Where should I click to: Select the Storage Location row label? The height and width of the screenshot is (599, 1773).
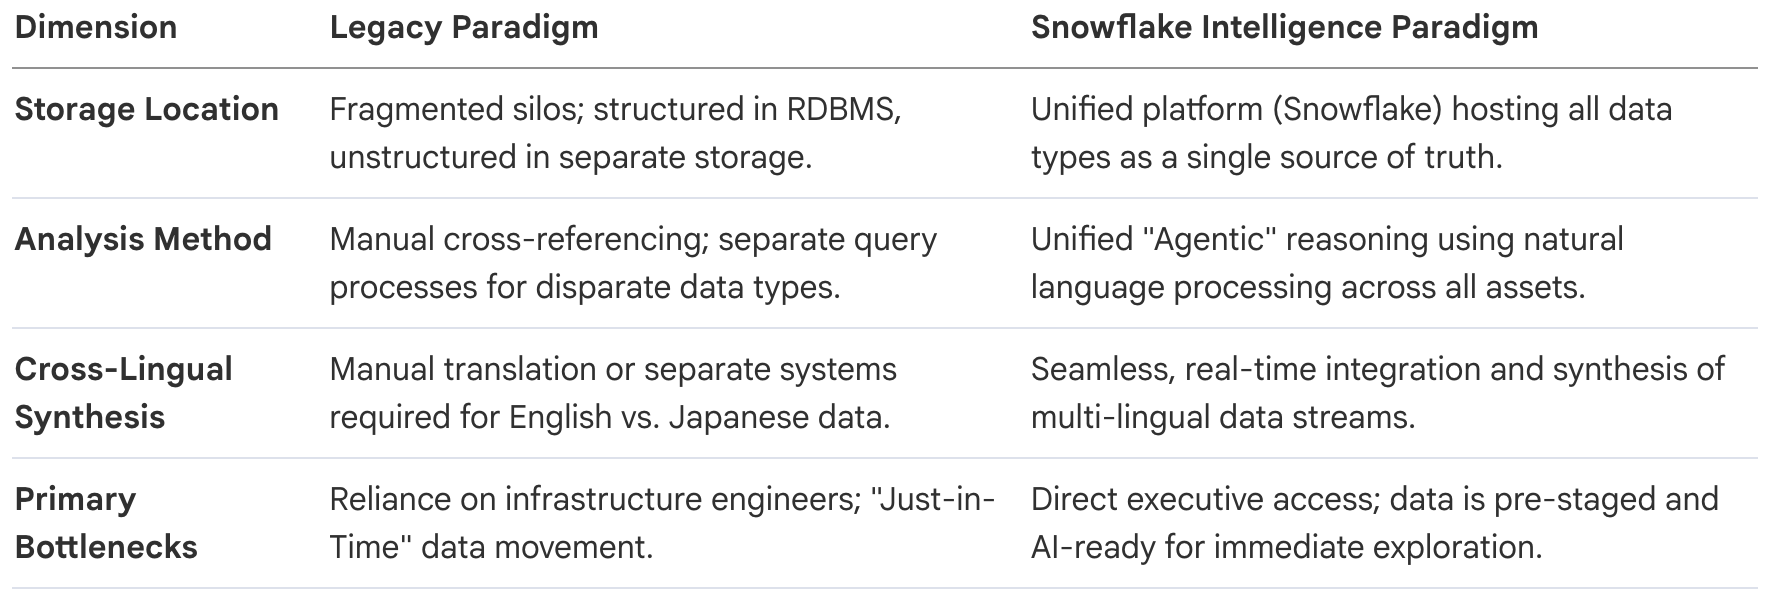(147, 109)
